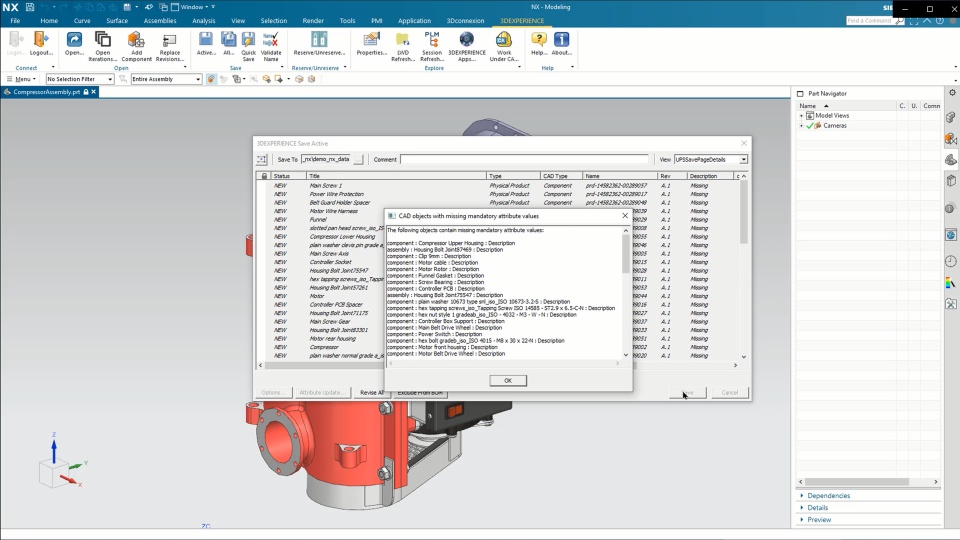Expand the Model Views tree node
The image size is (960, 540).
(x=801, y=116)
